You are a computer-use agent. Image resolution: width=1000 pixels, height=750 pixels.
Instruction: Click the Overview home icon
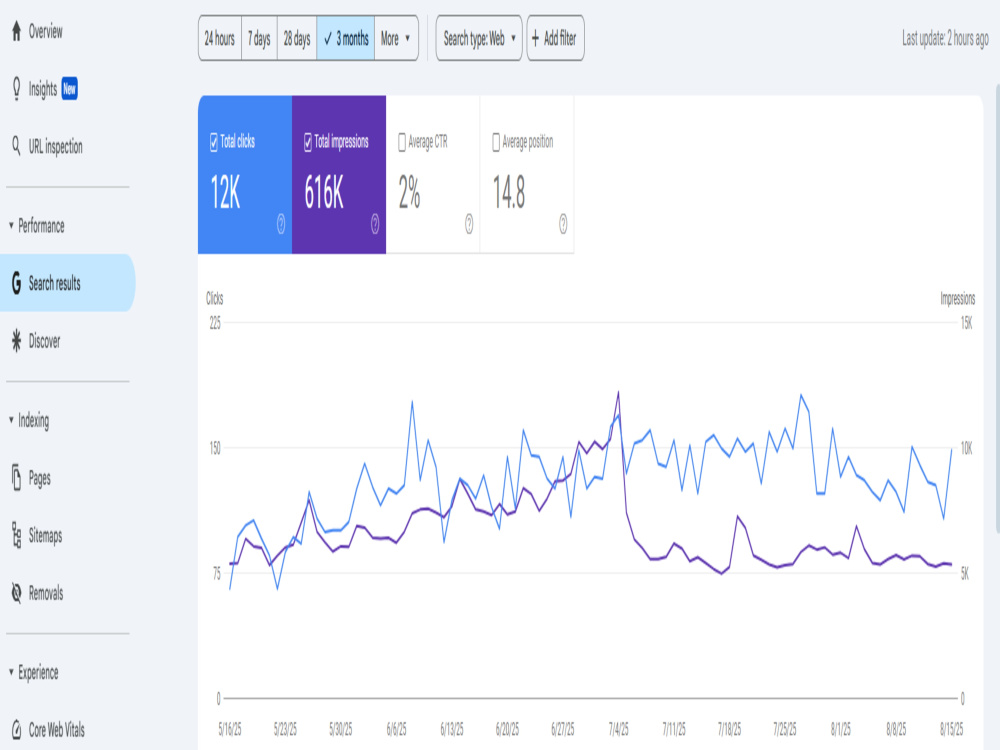tap(17, 31)
